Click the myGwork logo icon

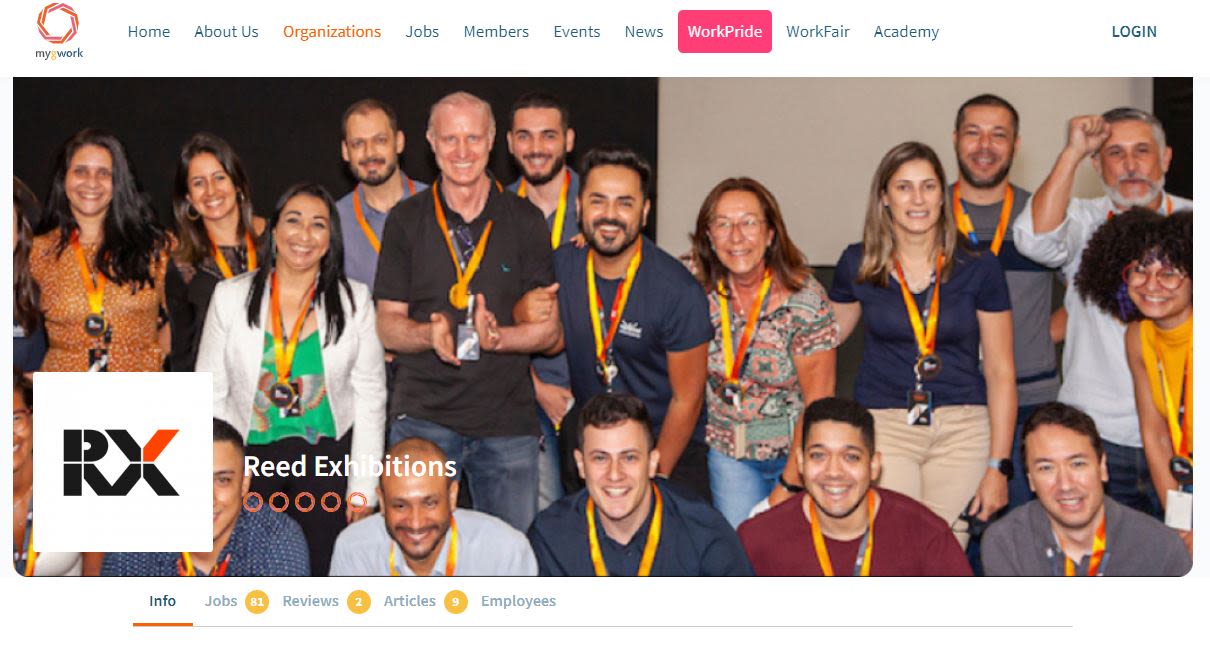point(58,31)
